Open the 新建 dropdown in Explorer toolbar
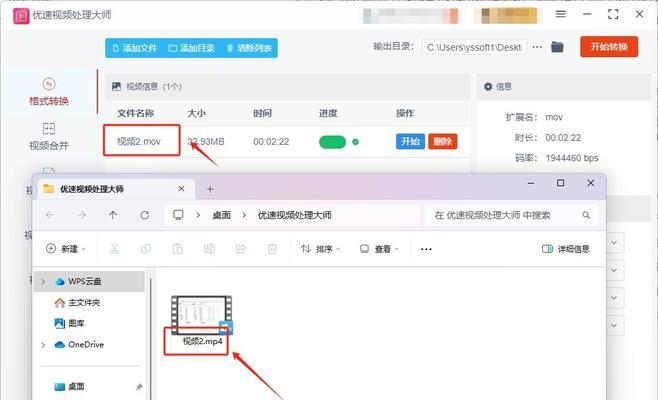This screenshot has height=400, width=658. click(x=66, y=249)
